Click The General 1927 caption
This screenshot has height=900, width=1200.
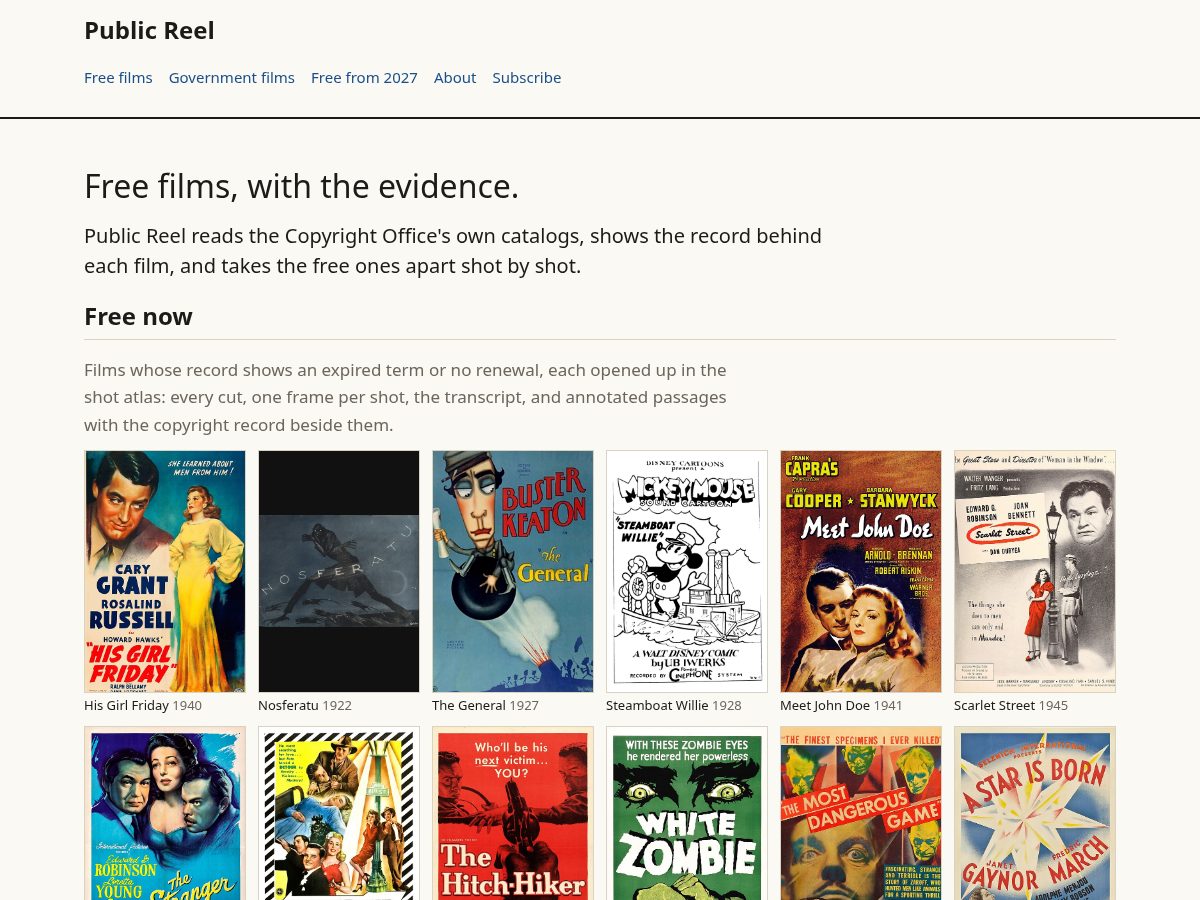(485, 705)
